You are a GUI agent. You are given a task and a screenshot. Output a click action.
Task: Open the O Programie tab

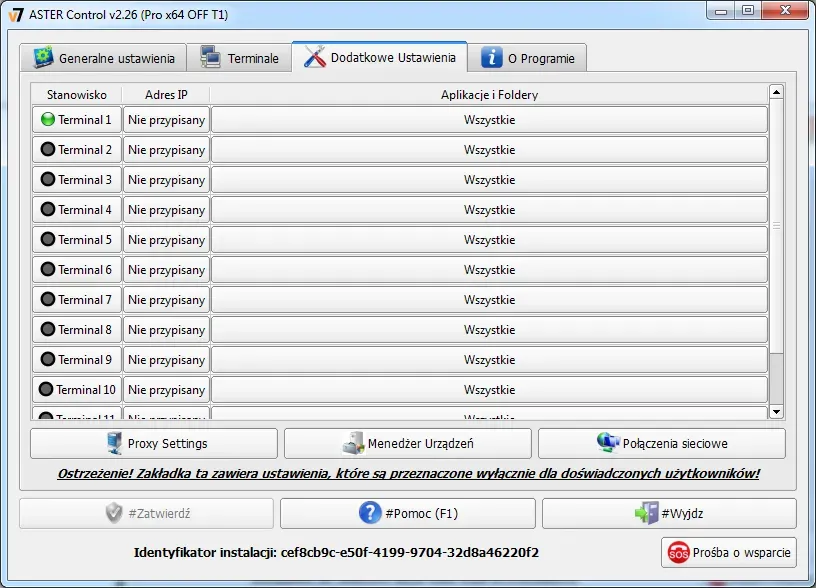[x=528, y=58]
